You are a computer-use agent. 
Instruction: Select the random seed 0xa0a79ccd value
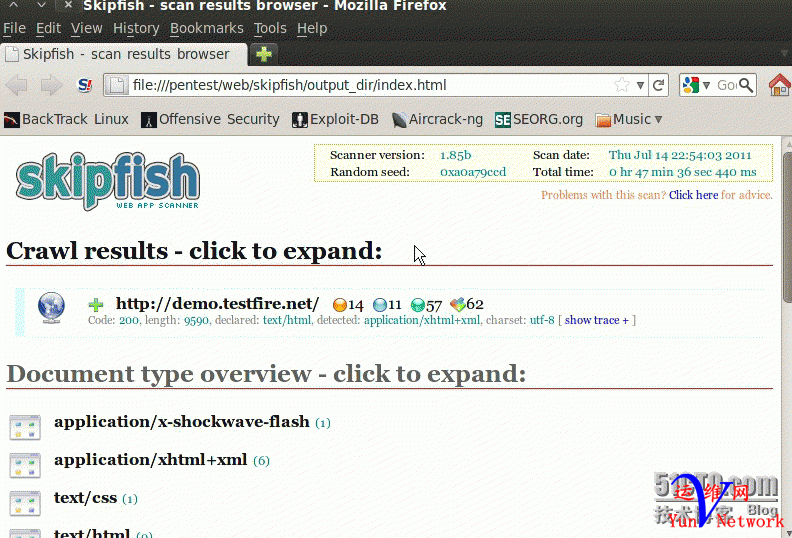(x=473, y=172)
